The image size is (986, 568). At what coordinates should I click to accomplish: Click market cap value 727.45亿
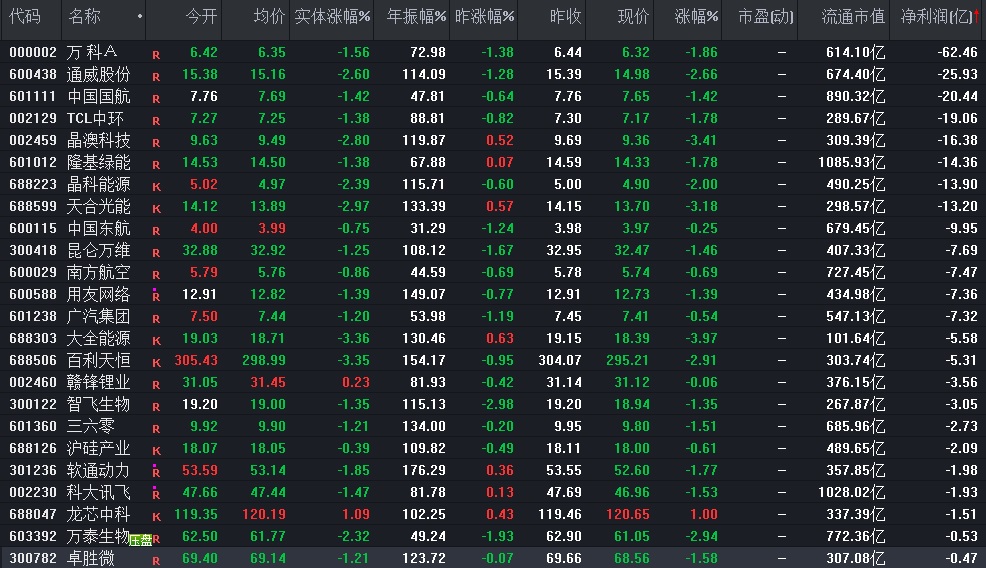855,272
